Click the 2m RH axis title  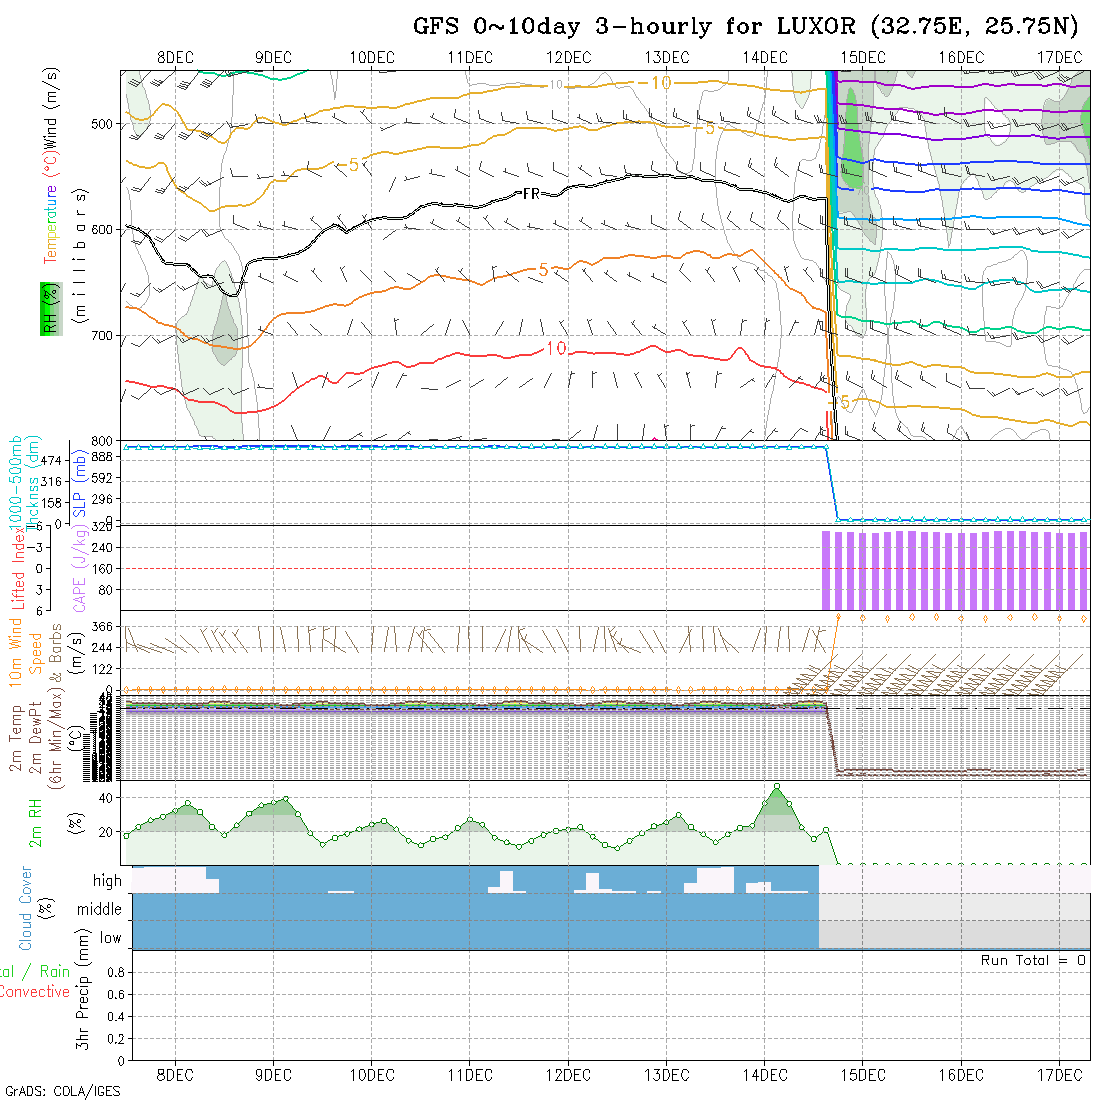[36, 822]
